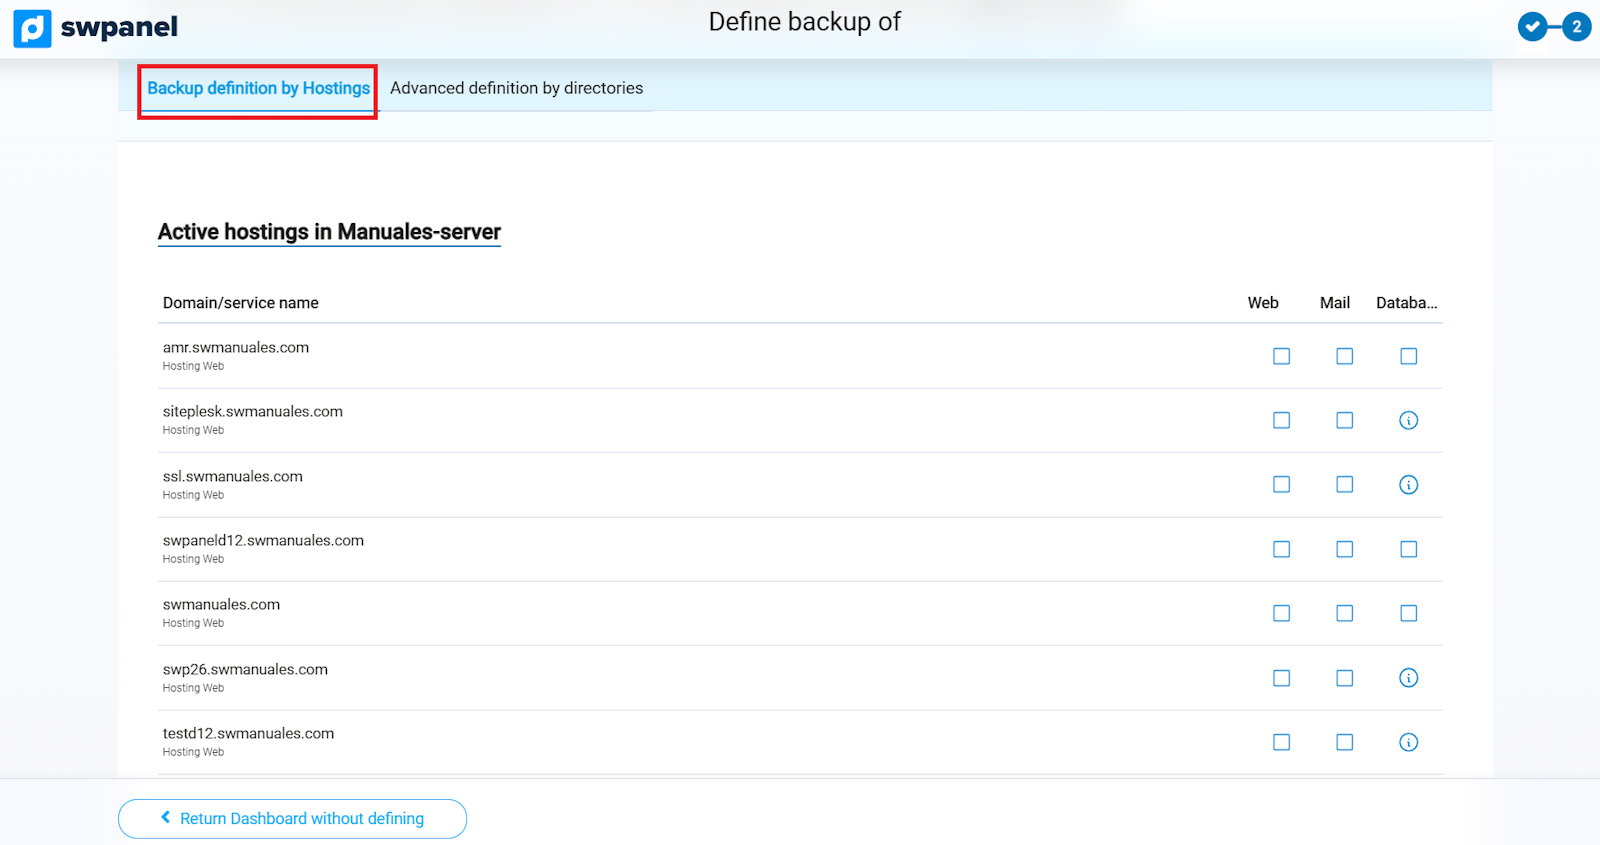Switch to Advanced definition by directories tab
This screenshot has height=845, width=1600.
click(516, 88)
